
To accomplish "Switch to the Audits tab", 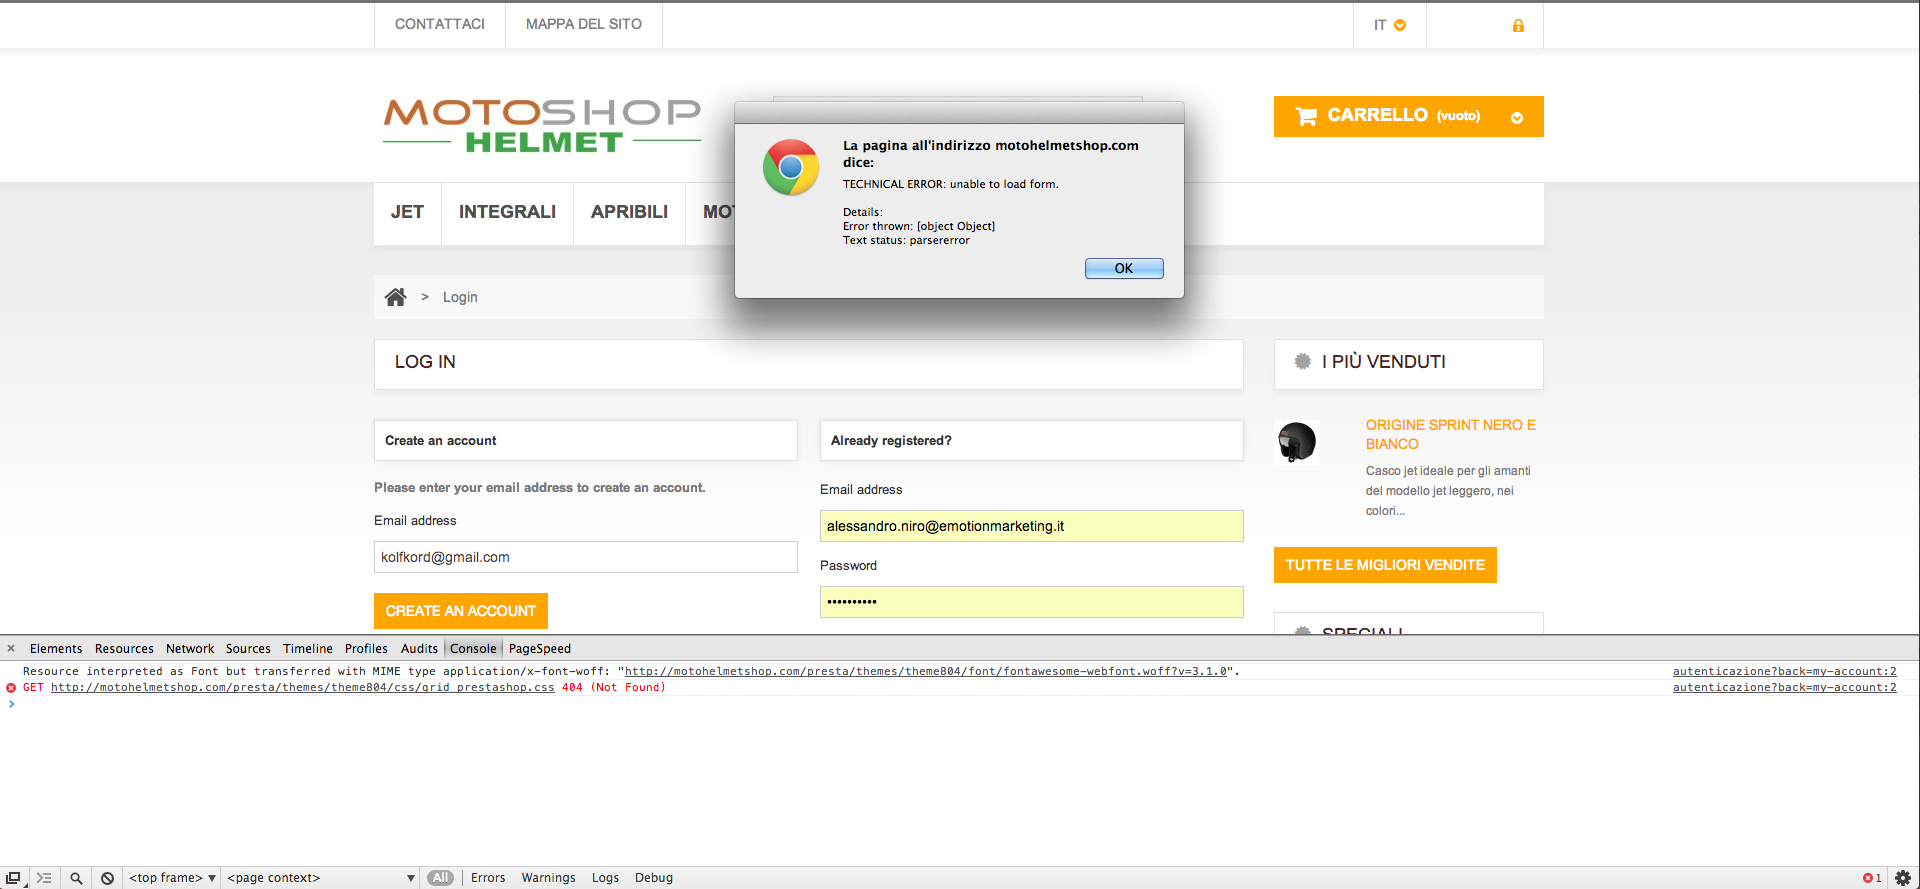I will pos(419,649).
